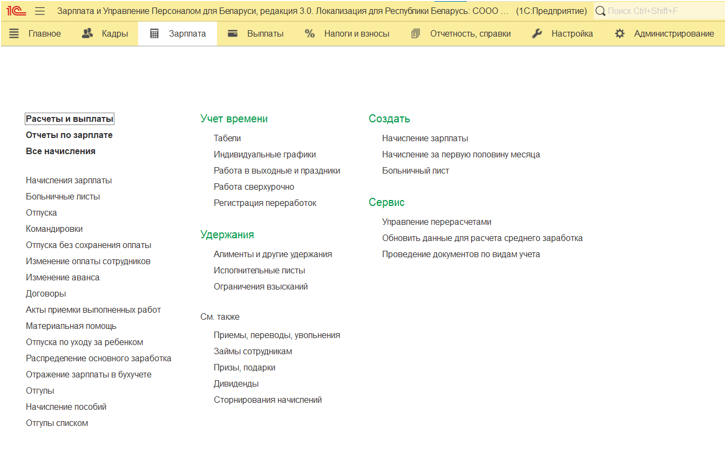The height and width of the screenshot is (453, 726).
Task: Click the Главное section list icon
Action: (14, 33)
